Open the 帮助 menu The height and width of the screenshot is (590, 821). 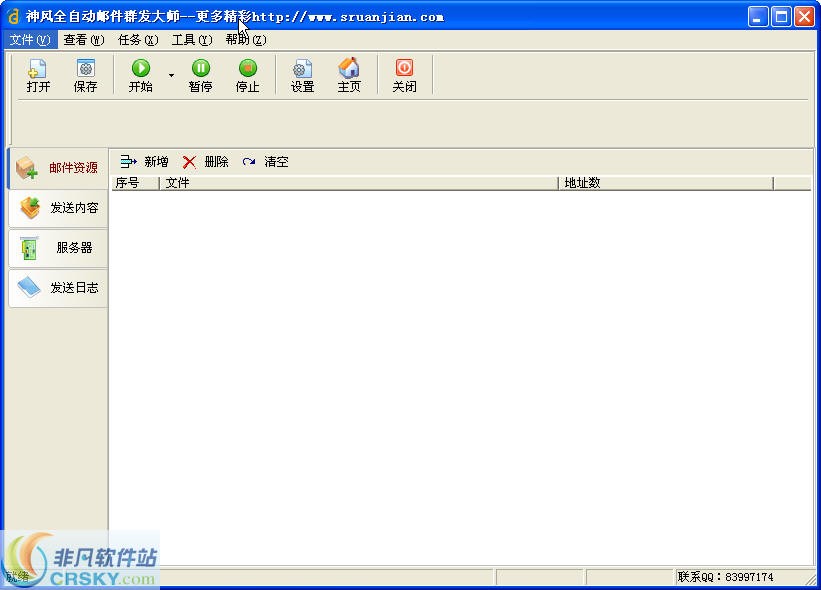246,40
